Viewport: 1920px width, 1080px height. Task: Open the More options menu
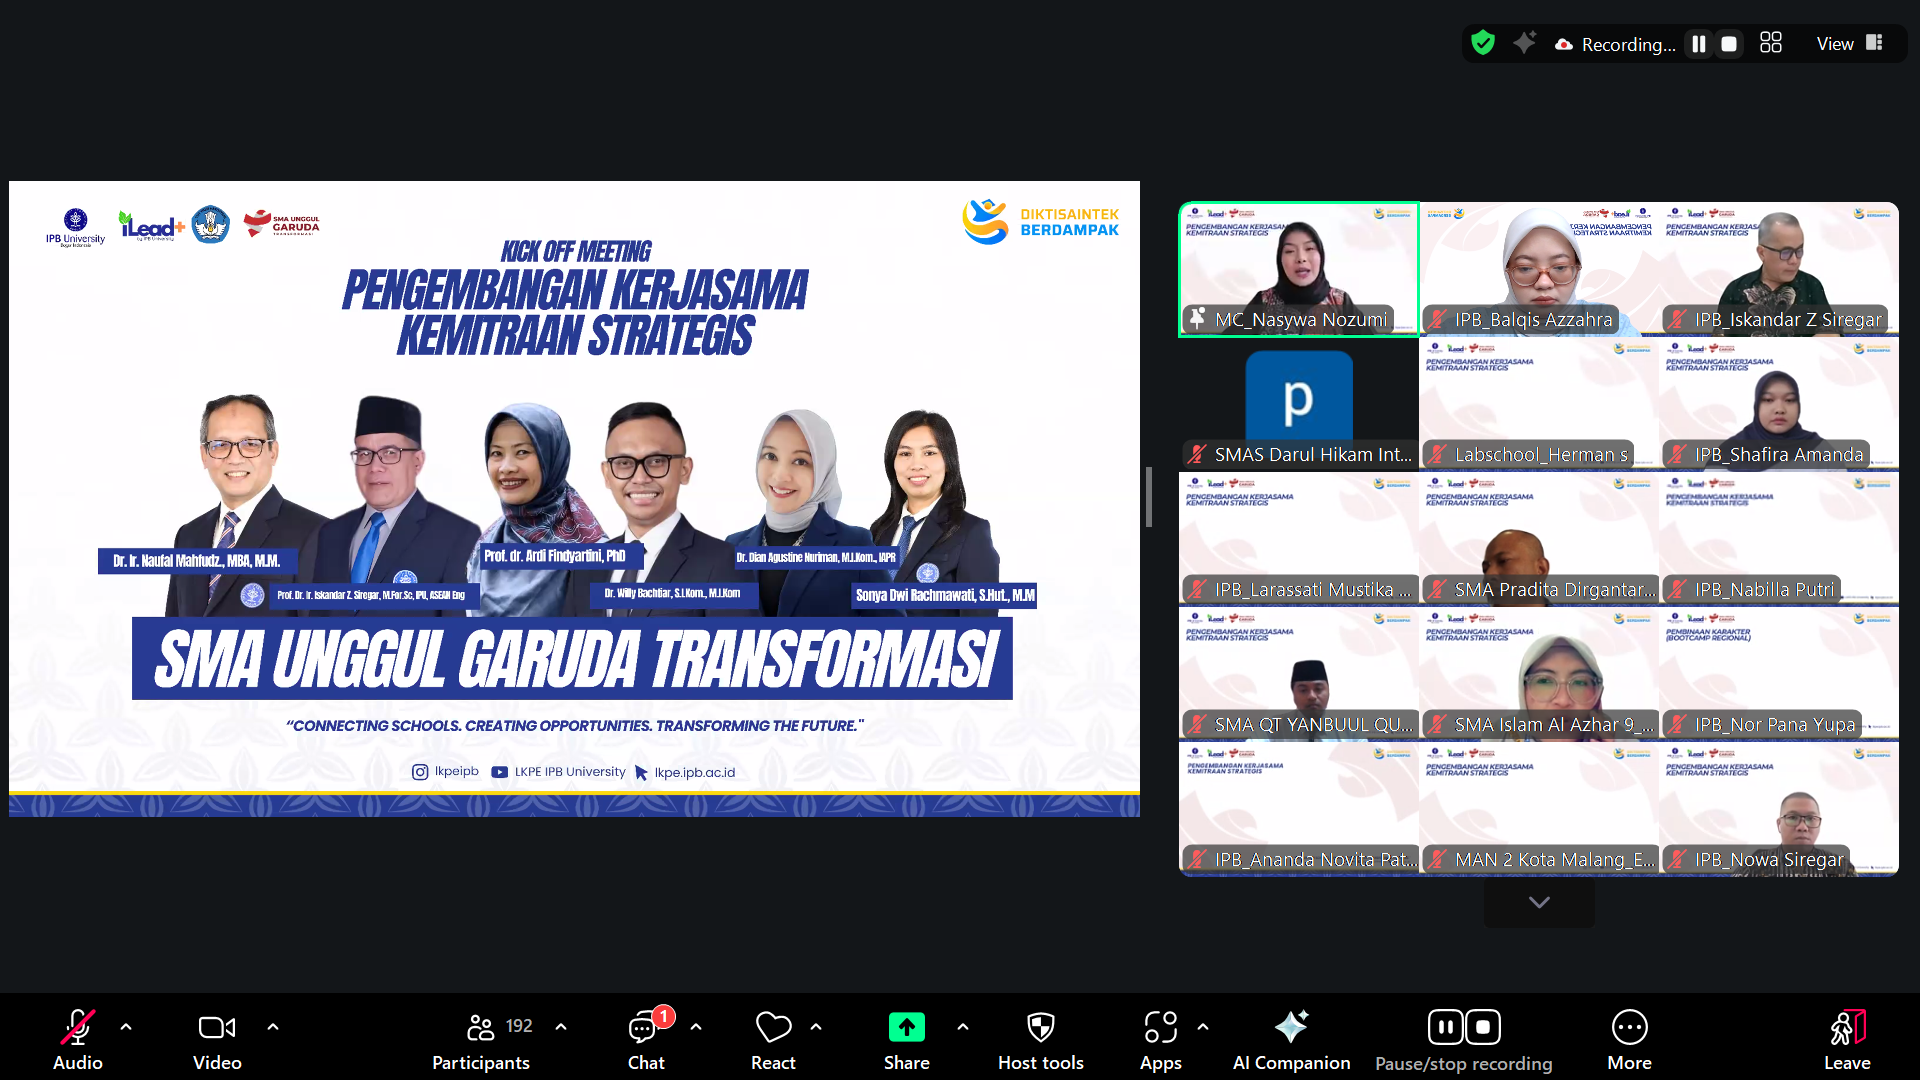click(1630, 1040)
